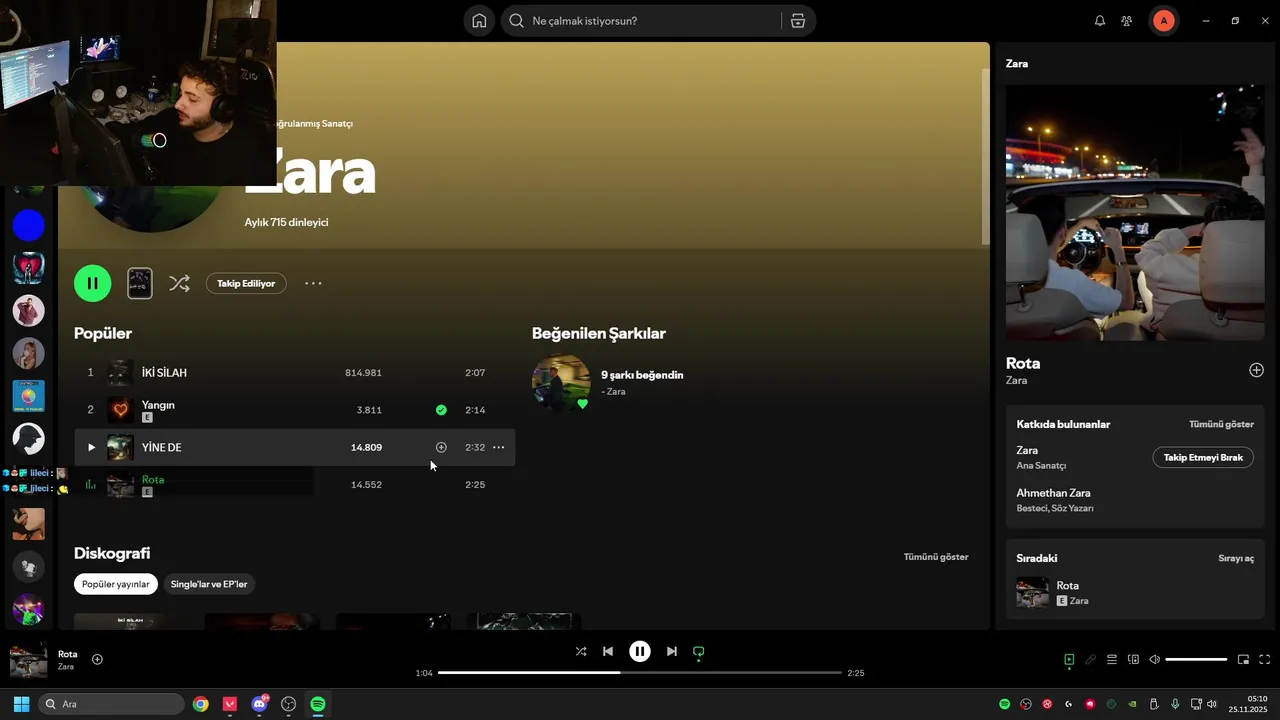
Task: Click the now-playing Rota album art
Action: pos(28,660)
